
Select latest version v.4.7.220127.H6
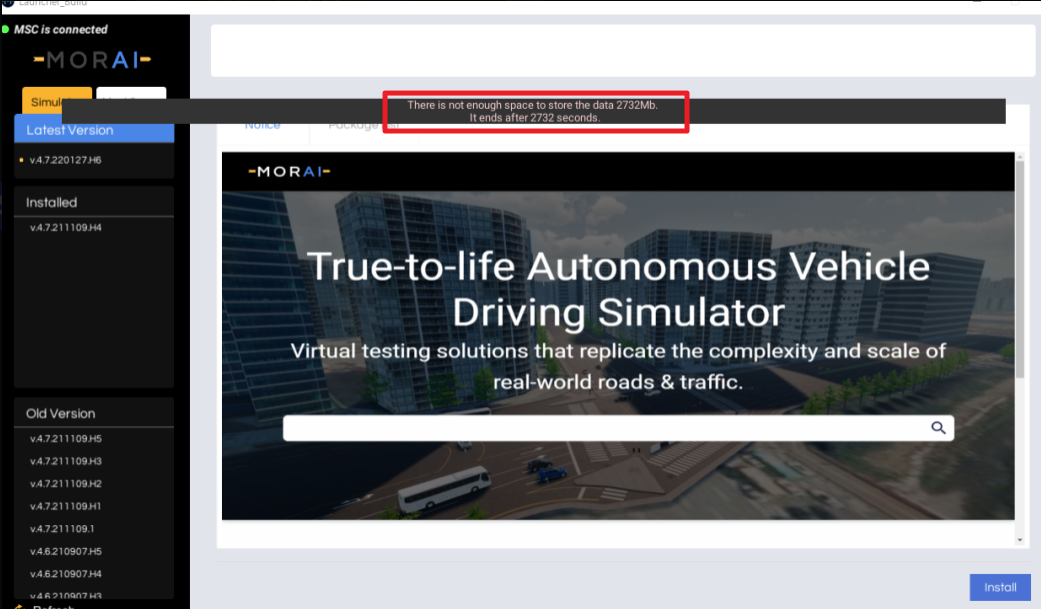pos(66,160)
